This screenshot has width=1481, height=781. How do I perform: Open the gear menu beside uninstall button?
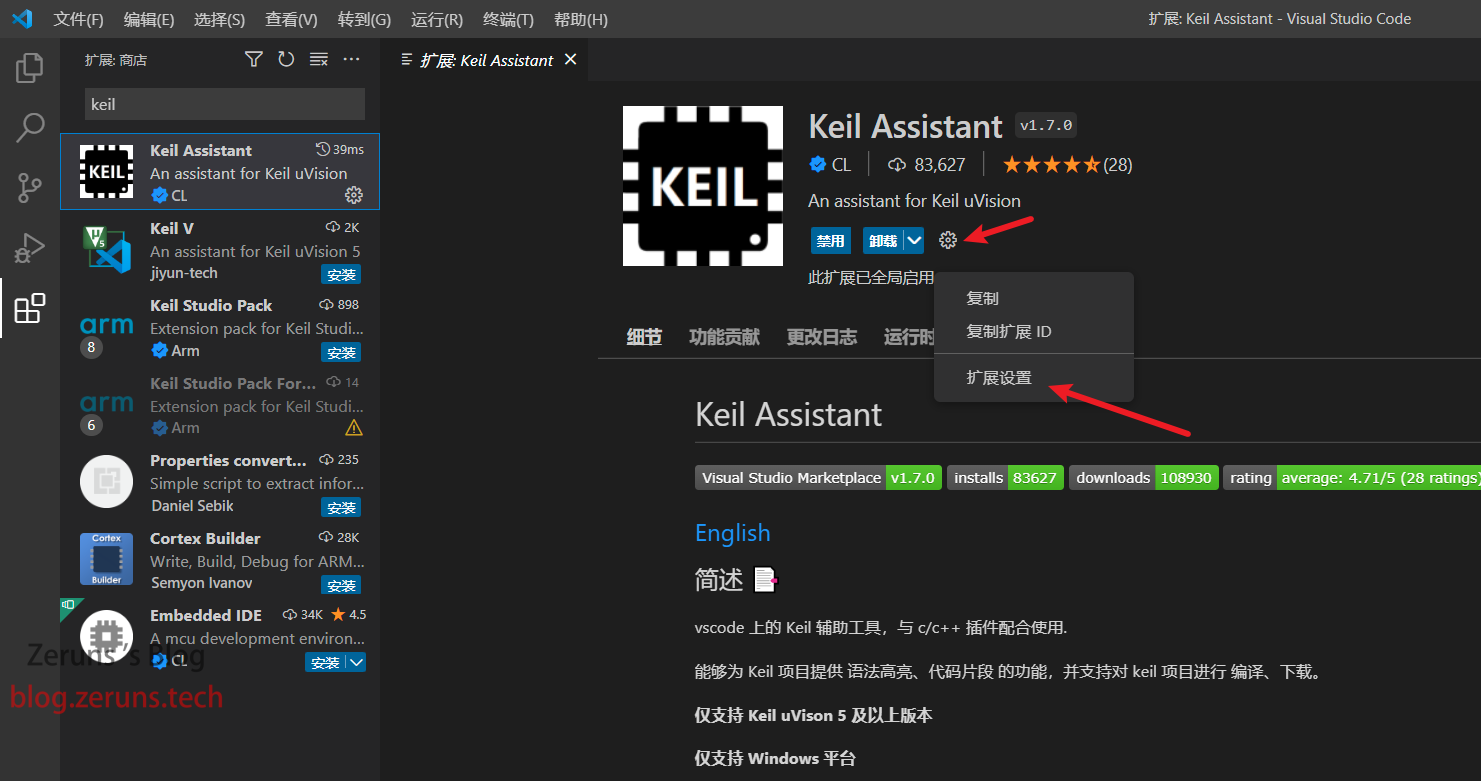tap(948, 240)
